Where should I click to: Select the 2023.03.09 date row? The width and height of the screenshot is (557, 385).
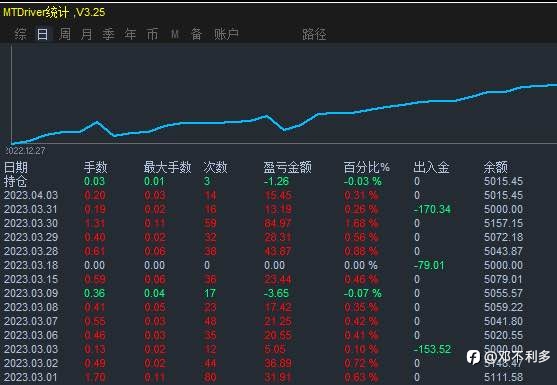31,293
